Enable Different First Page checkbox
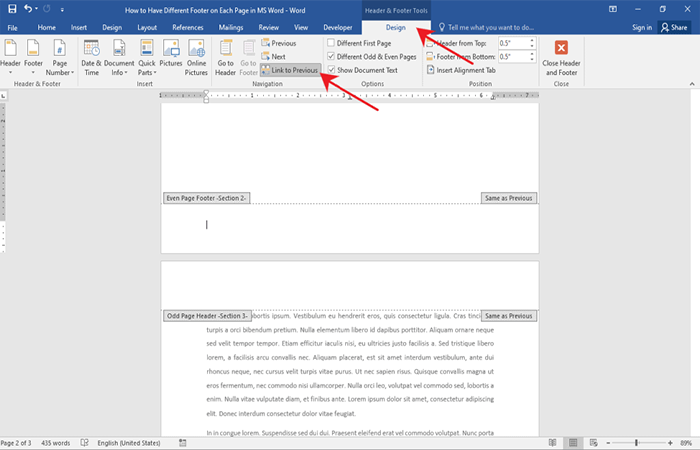The width and height of the screenshot is (700, 450). (x=332, y=44)
